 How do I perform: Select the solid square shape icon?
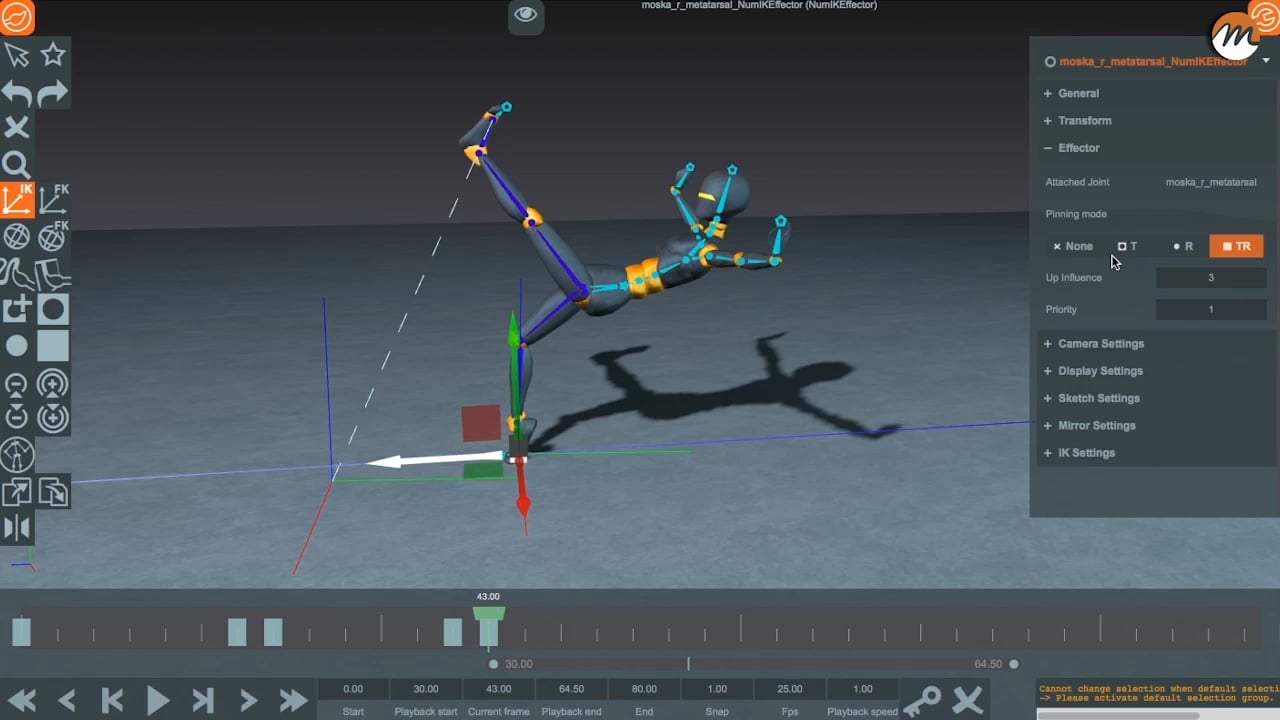53,346
